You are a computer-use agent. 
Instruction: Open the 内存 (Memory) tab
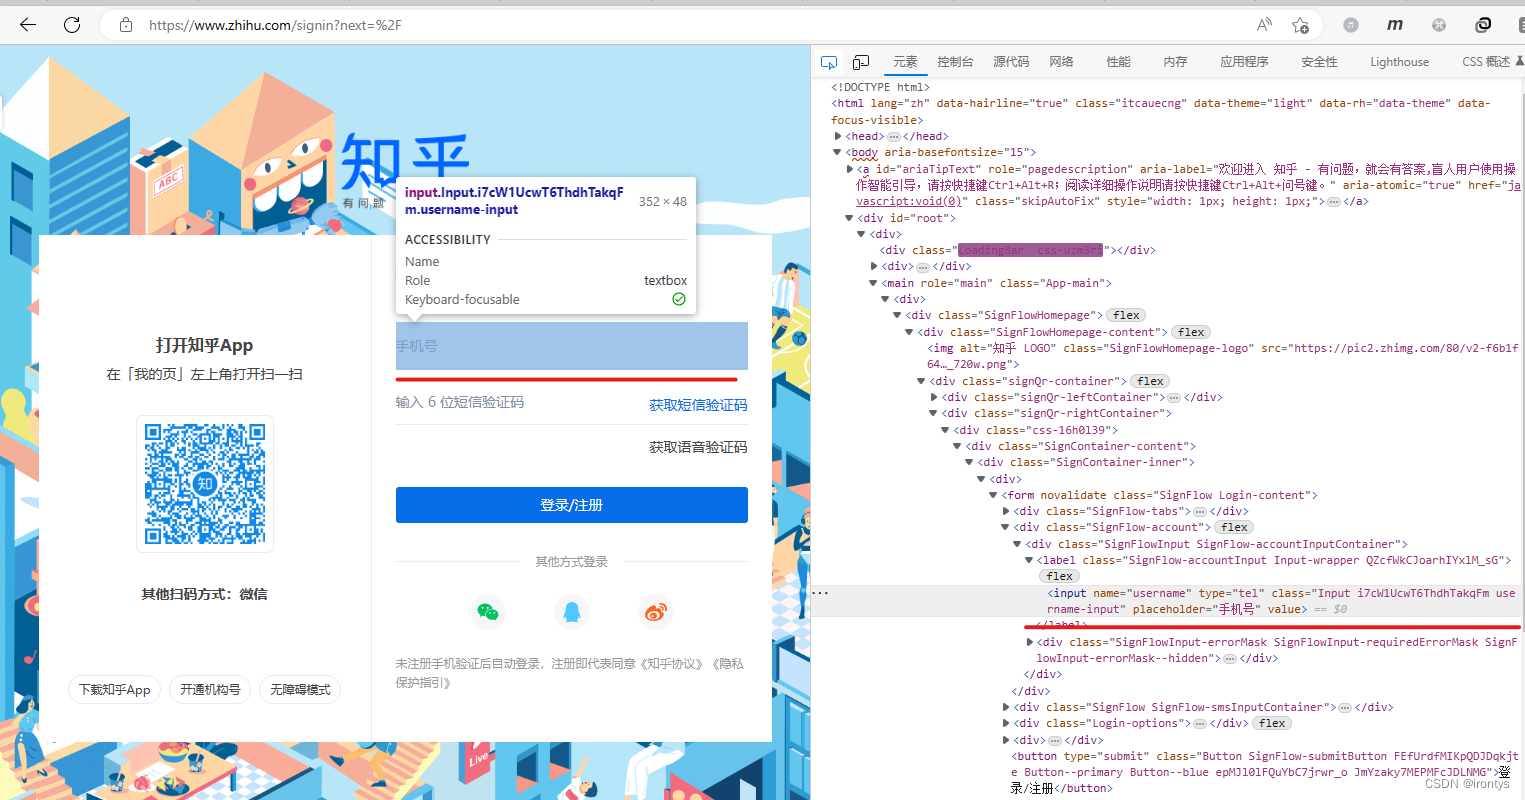(x=1175, y=62)
